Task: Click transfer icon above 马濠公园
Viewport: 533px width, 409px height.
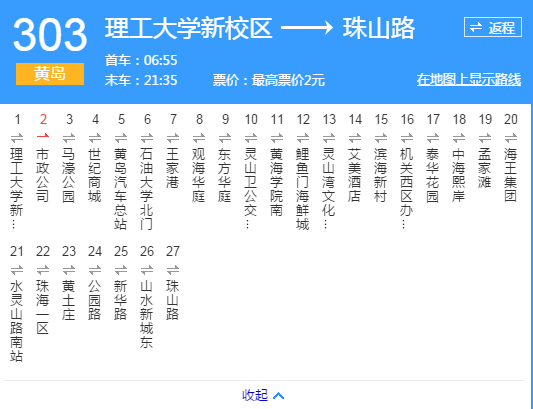Action: [x=69, y=138]
